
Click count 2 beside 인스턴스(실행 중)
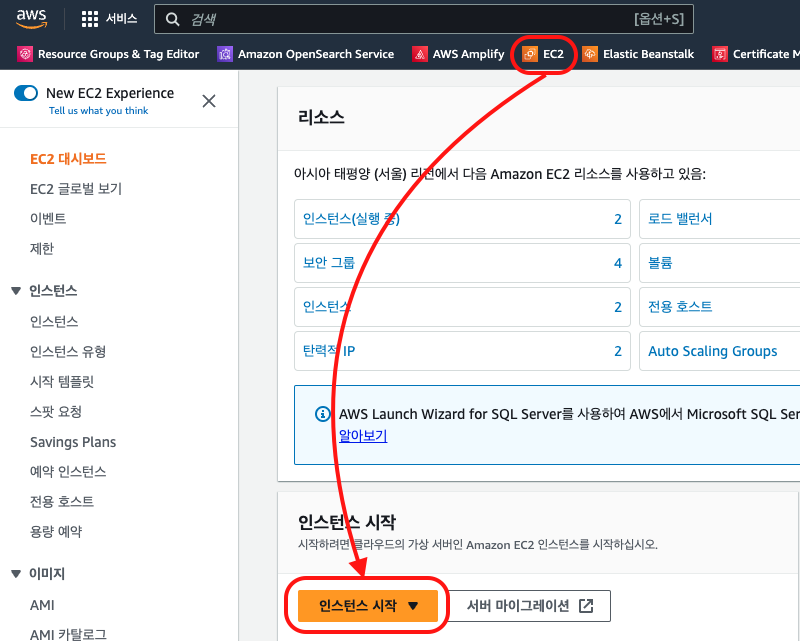[x=618, y=219]
